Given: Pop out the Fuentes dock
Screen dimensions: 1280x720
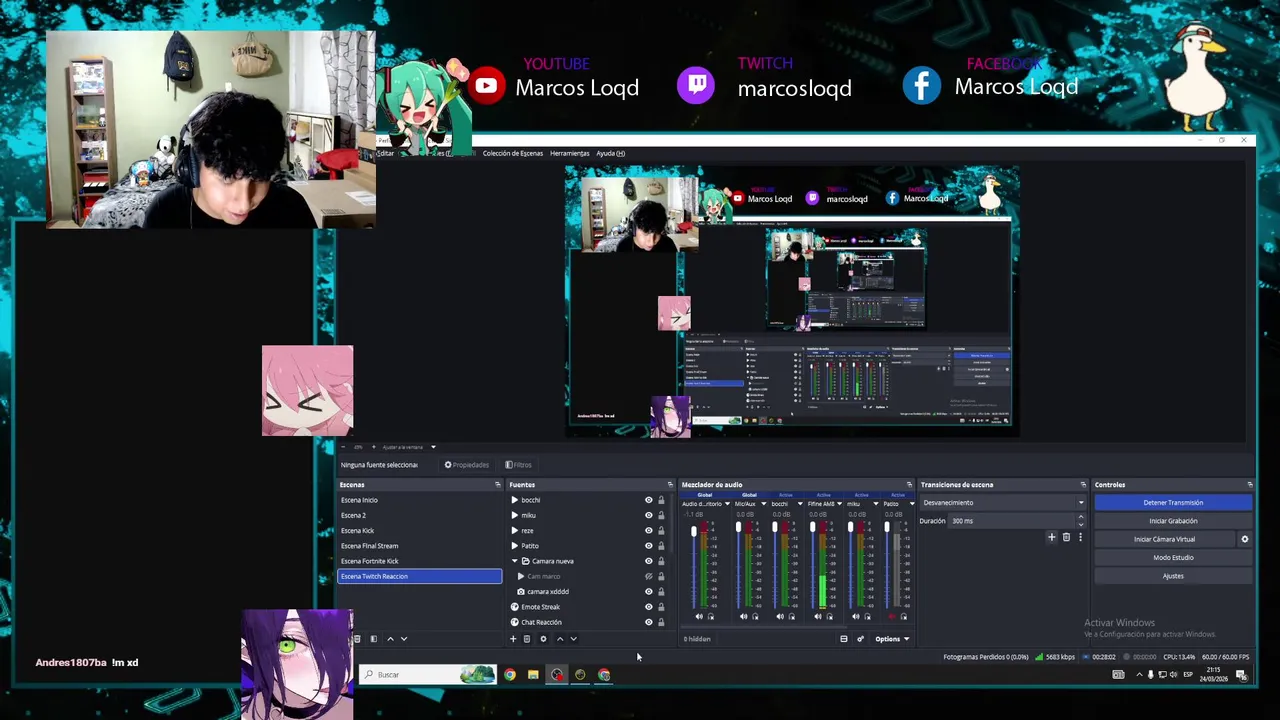Looking at the screenshot, I should (x=670, y=485).
